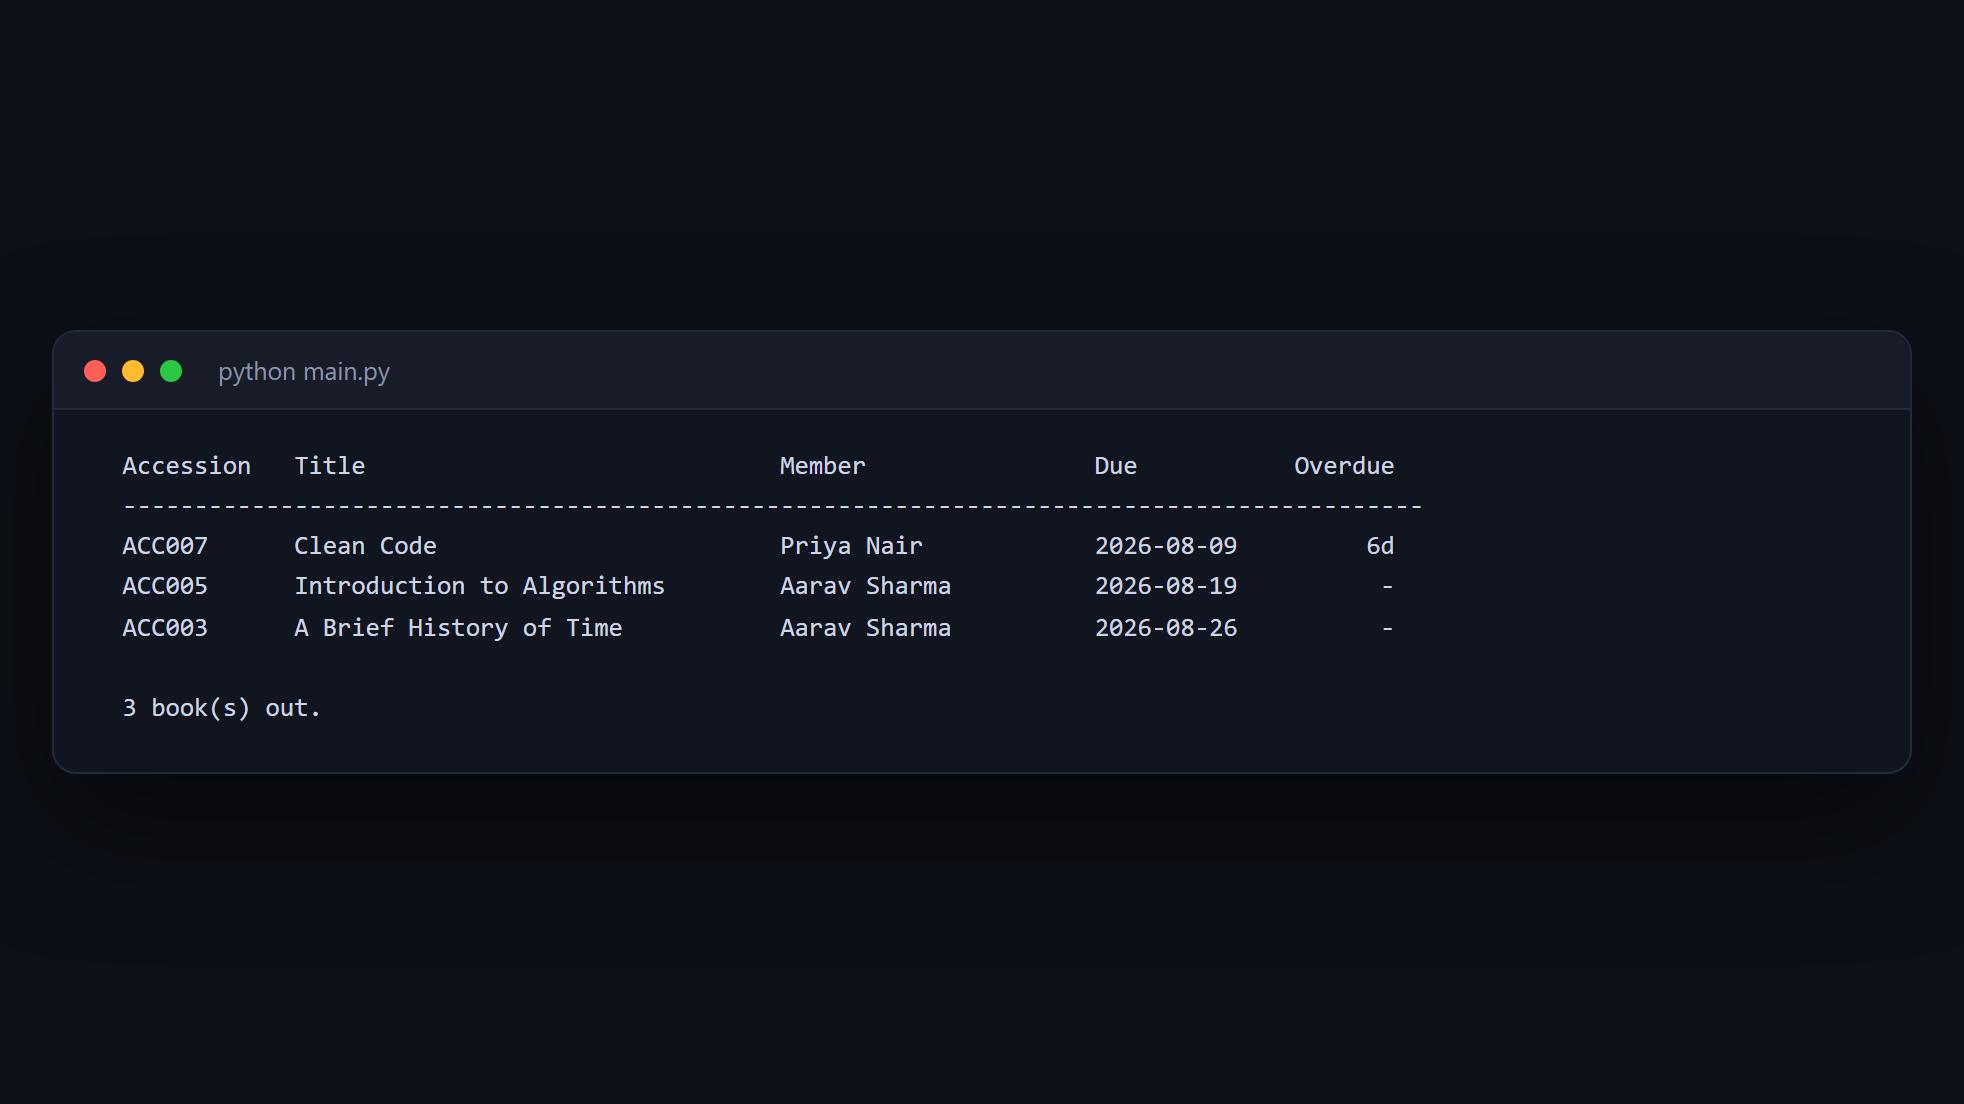
Task: Select accession number ACC007
Action: (165, 546)
